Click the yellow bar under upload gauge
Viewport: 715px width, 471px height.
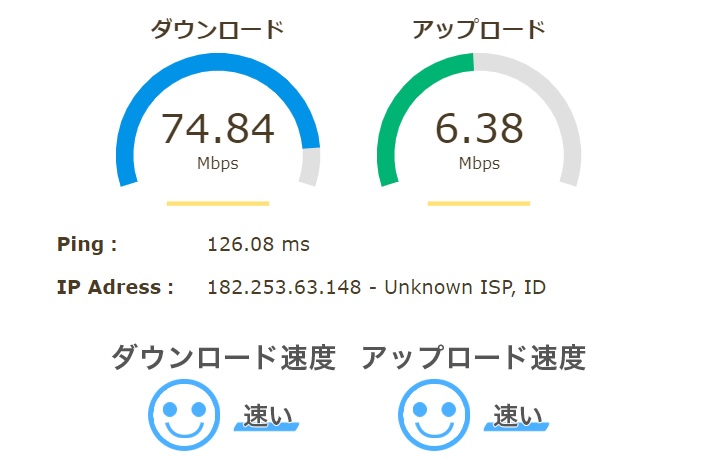coord(479,203)
